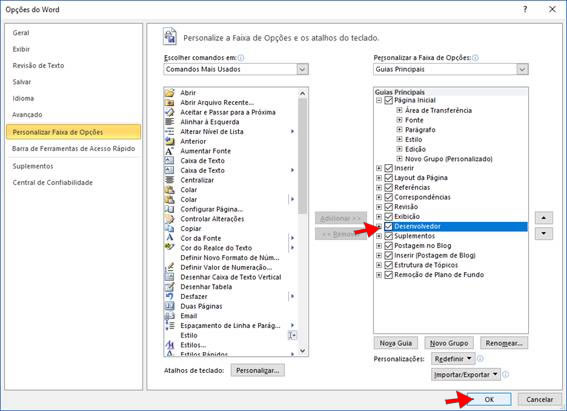Screen dimensions: 567x411
Task: Confirm the dialog with OK
Action: click(x=489, y=399)
